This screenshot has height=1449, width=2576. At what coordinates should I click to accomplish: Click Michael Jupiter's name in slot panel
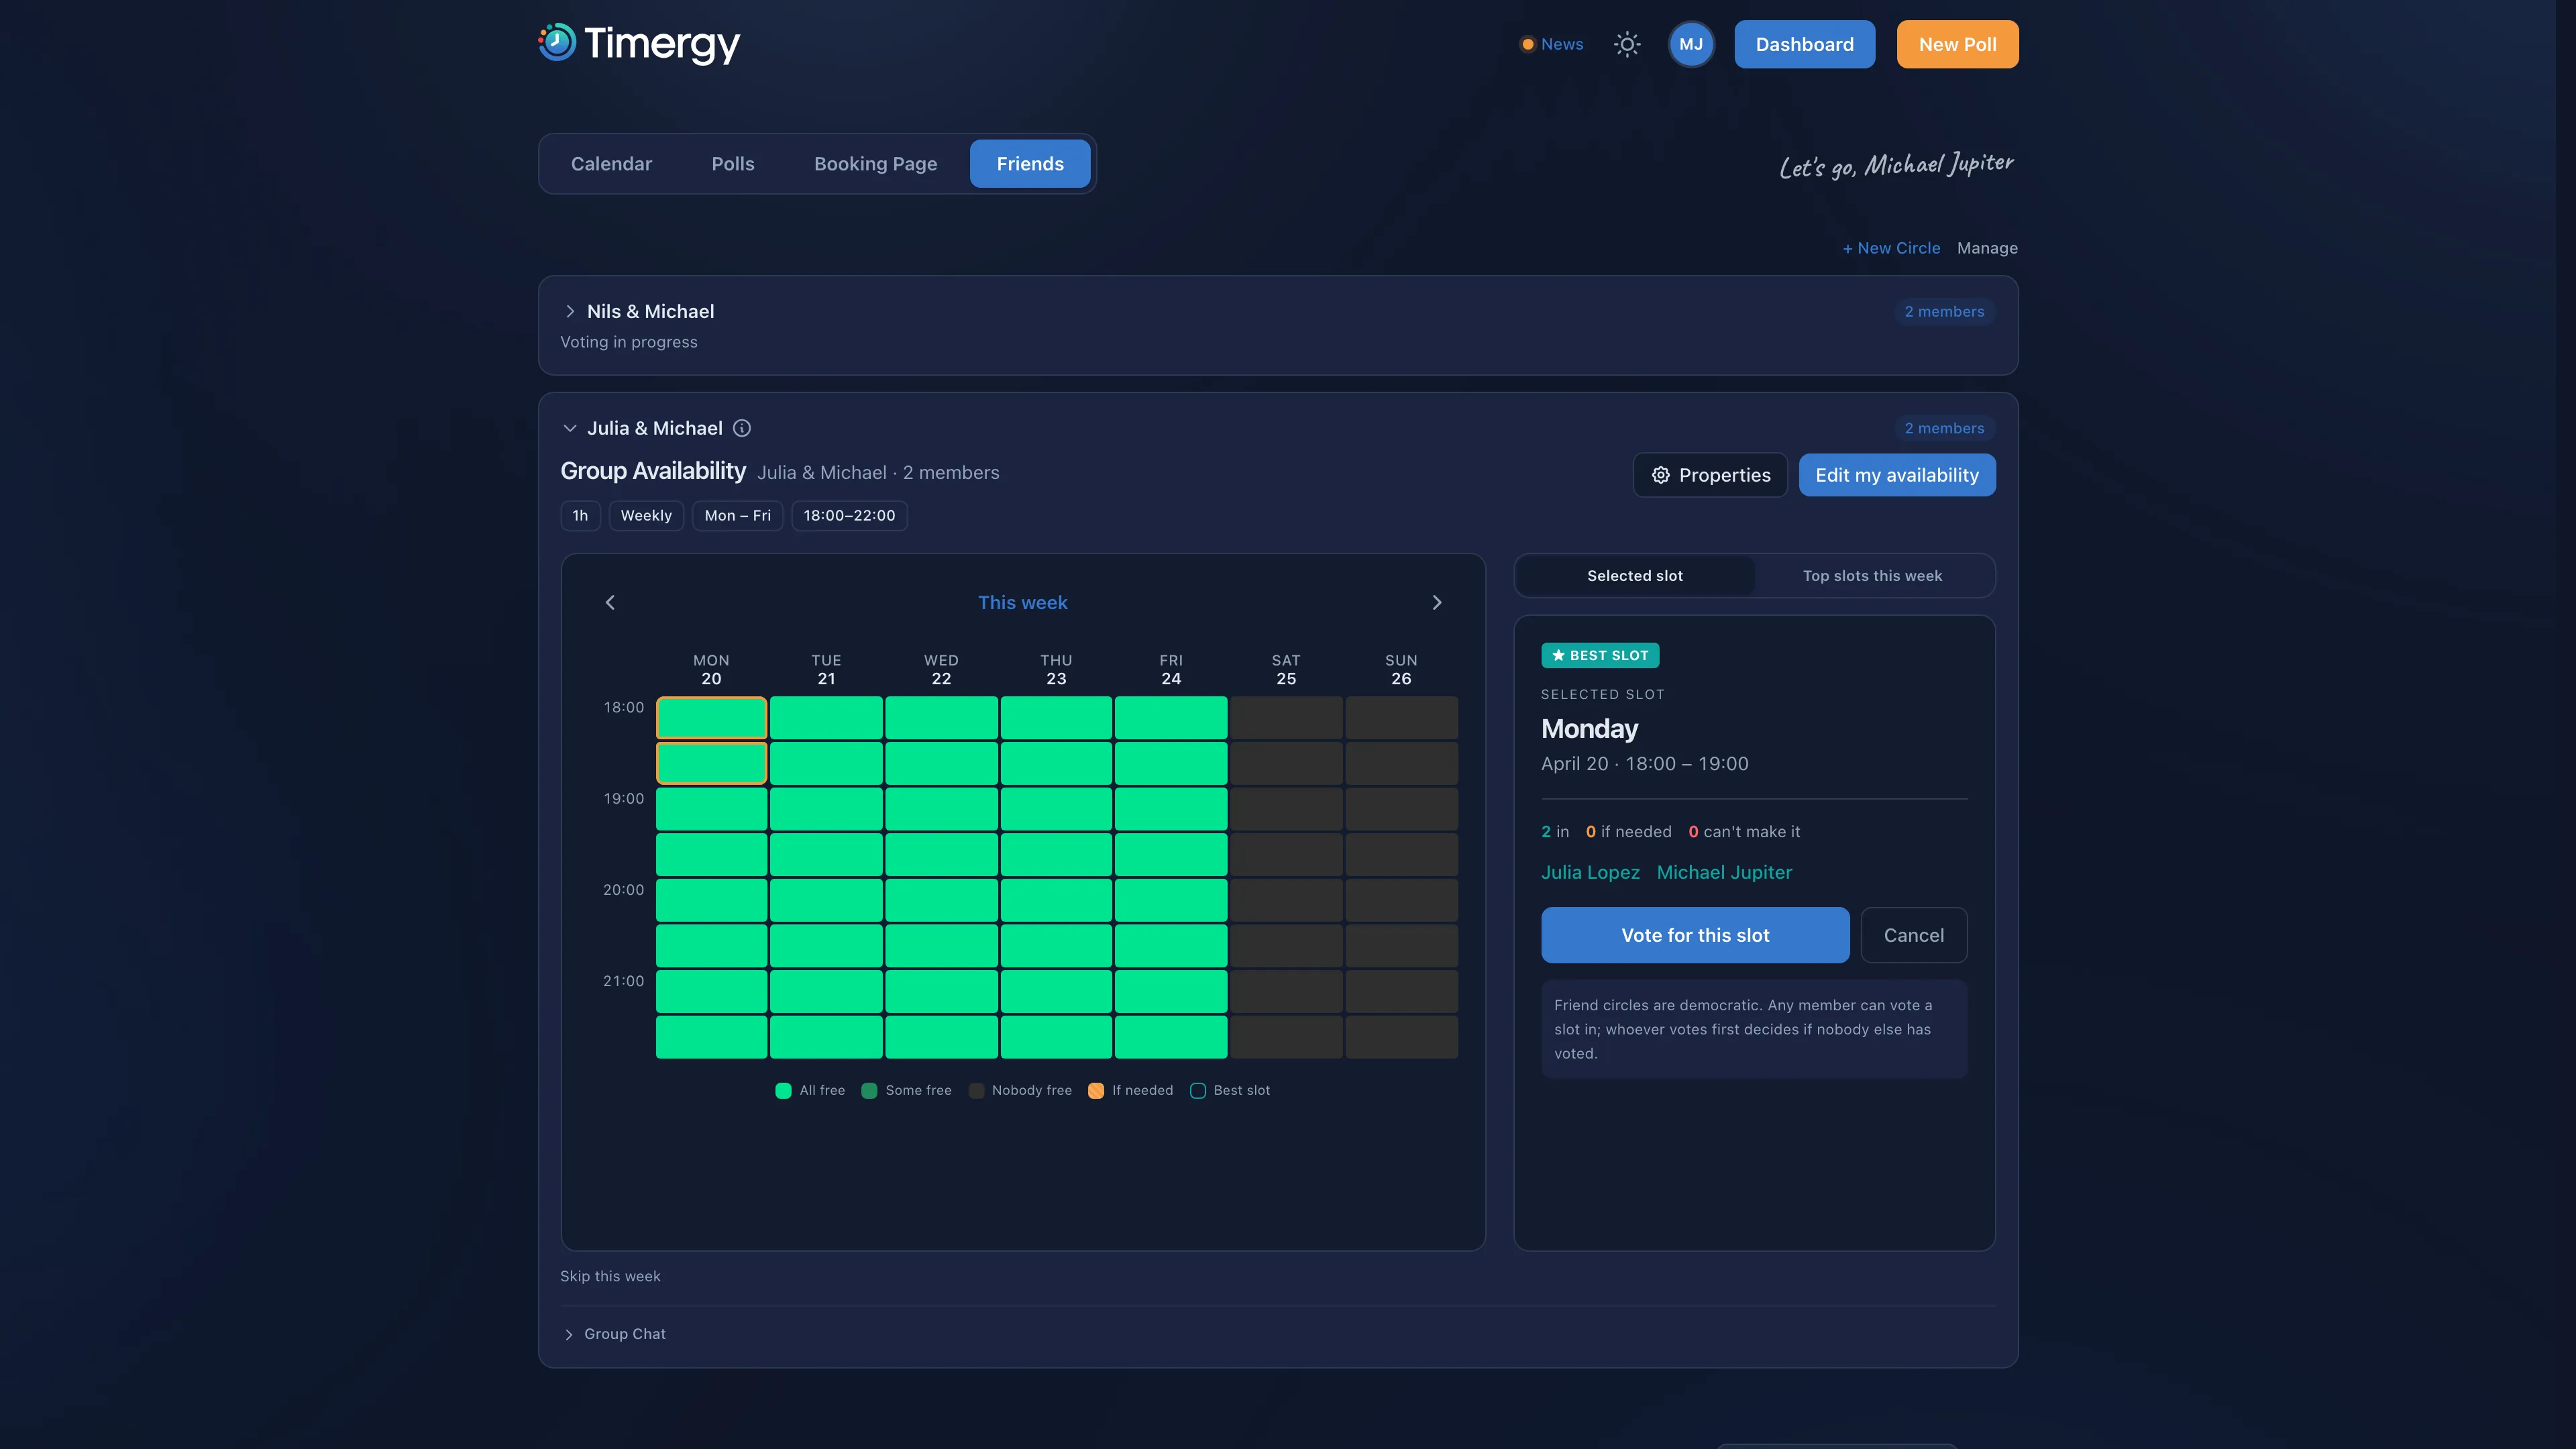coord(1724,872)
